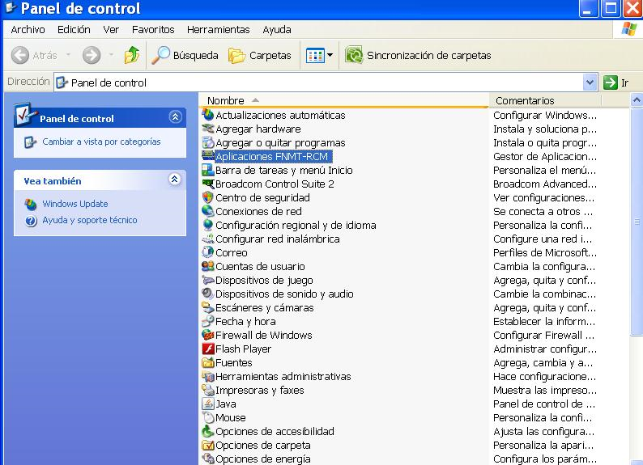Select Agregar o quitar programas icon
Viewport: 643px width, 465px height.
coord(208,143)
